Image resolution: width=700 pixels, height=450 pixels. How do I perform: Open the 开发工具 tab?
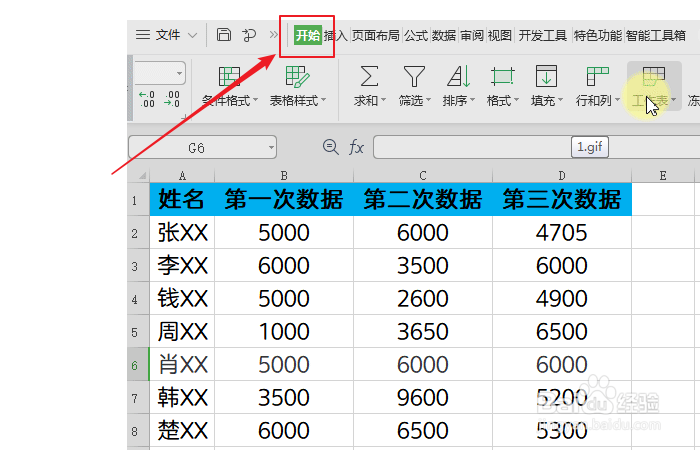coord(542,35)
